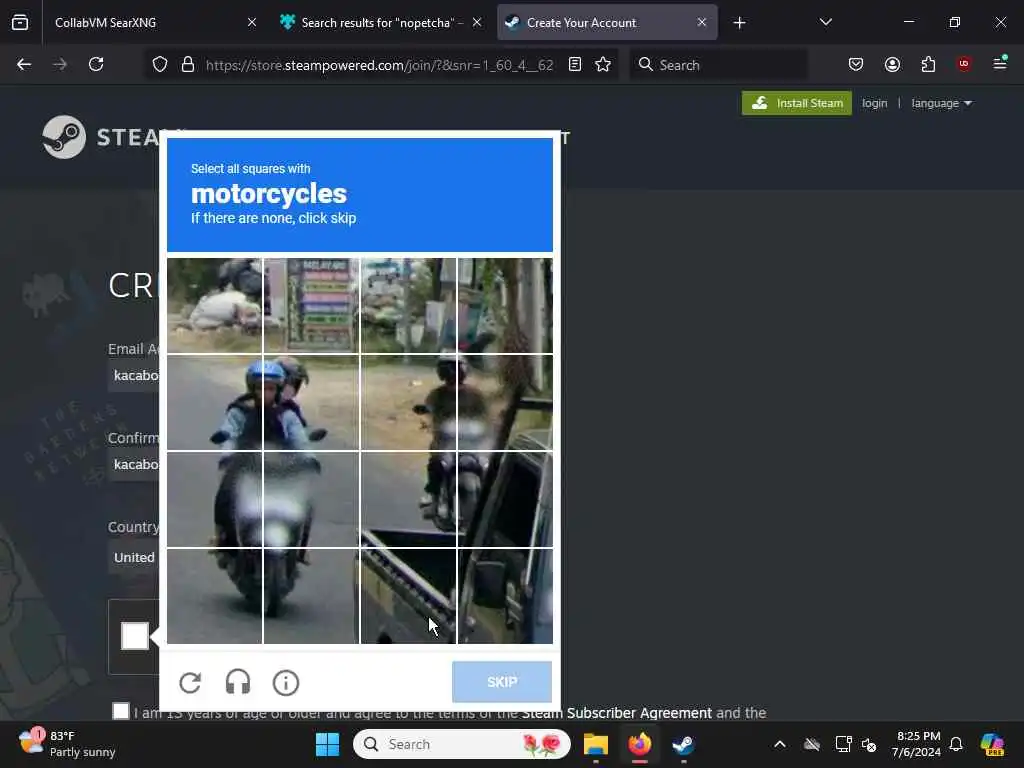1024x768 pixels.
Task: Open the extensions puzzle icon
Action: [928, 64]
